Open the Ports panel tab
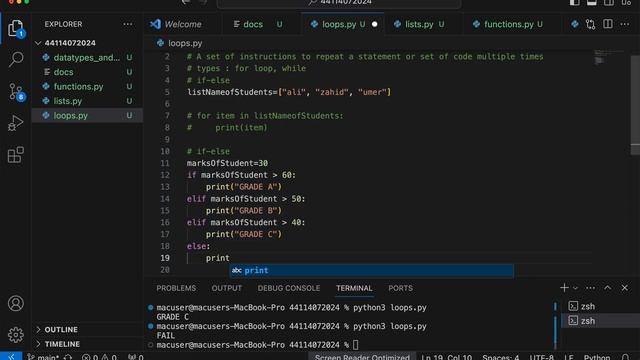This screenshot has height=360, width=640. click(400, 288)
